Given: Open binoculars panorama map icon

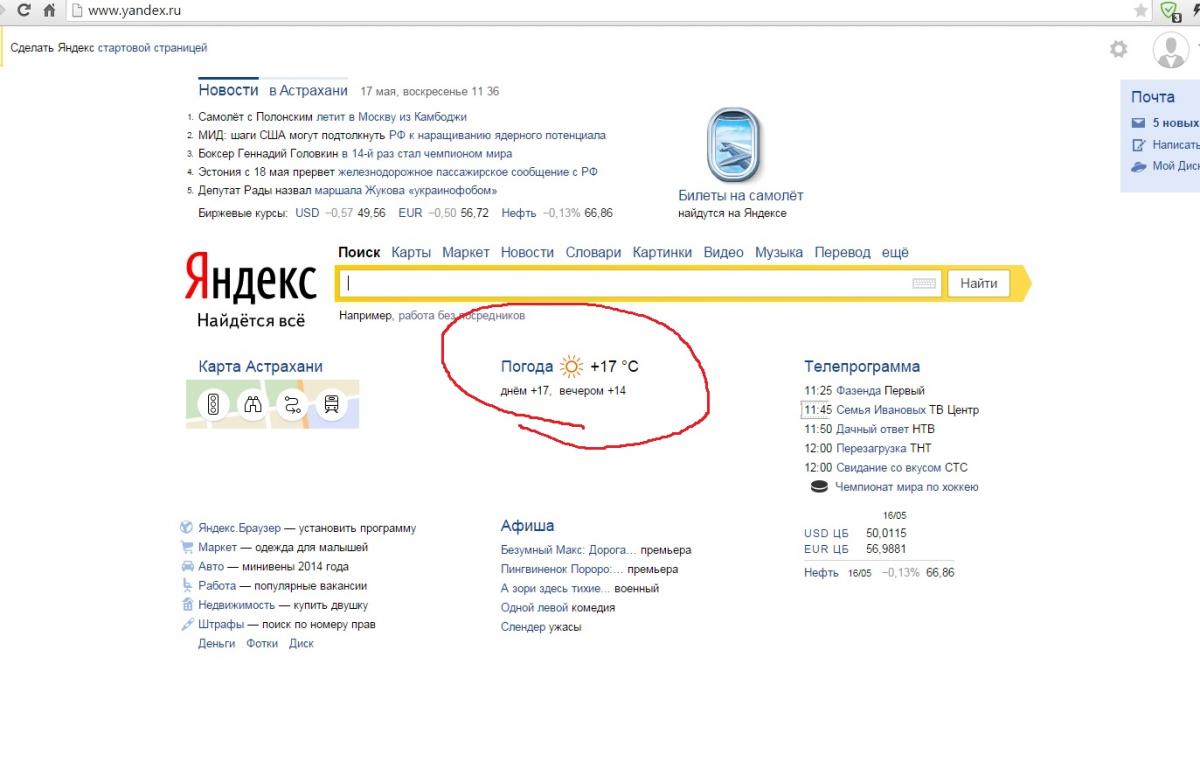Looking at the screenshot, I should coord(253,404).
